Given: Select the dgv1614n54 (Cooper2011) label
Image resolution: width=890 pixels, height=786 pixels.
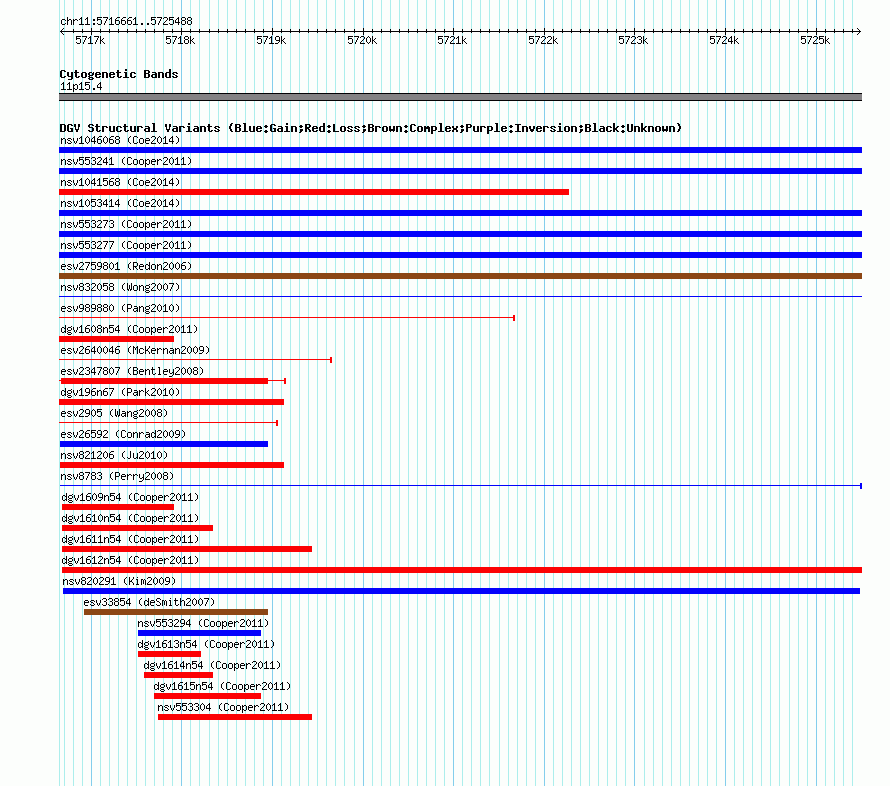Looking at the screenshot, I should pos(212,665).
